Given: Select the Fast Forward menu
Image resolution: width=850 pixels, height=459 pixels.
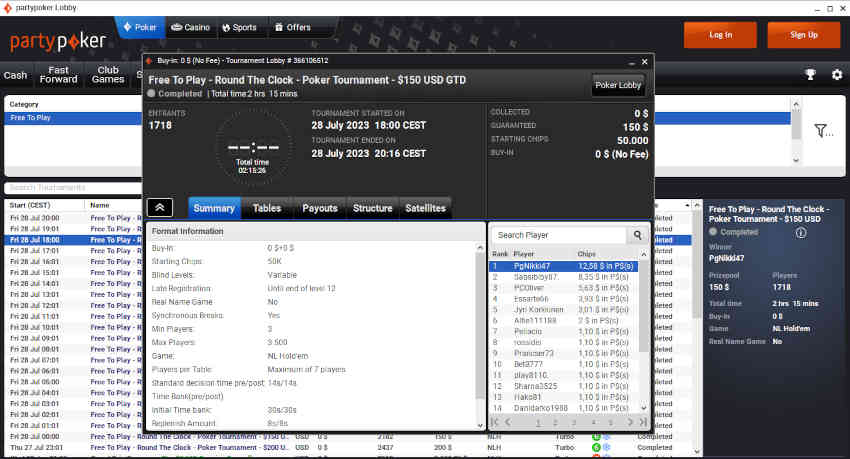Looking at the screenshot, I should click(59, 75).
